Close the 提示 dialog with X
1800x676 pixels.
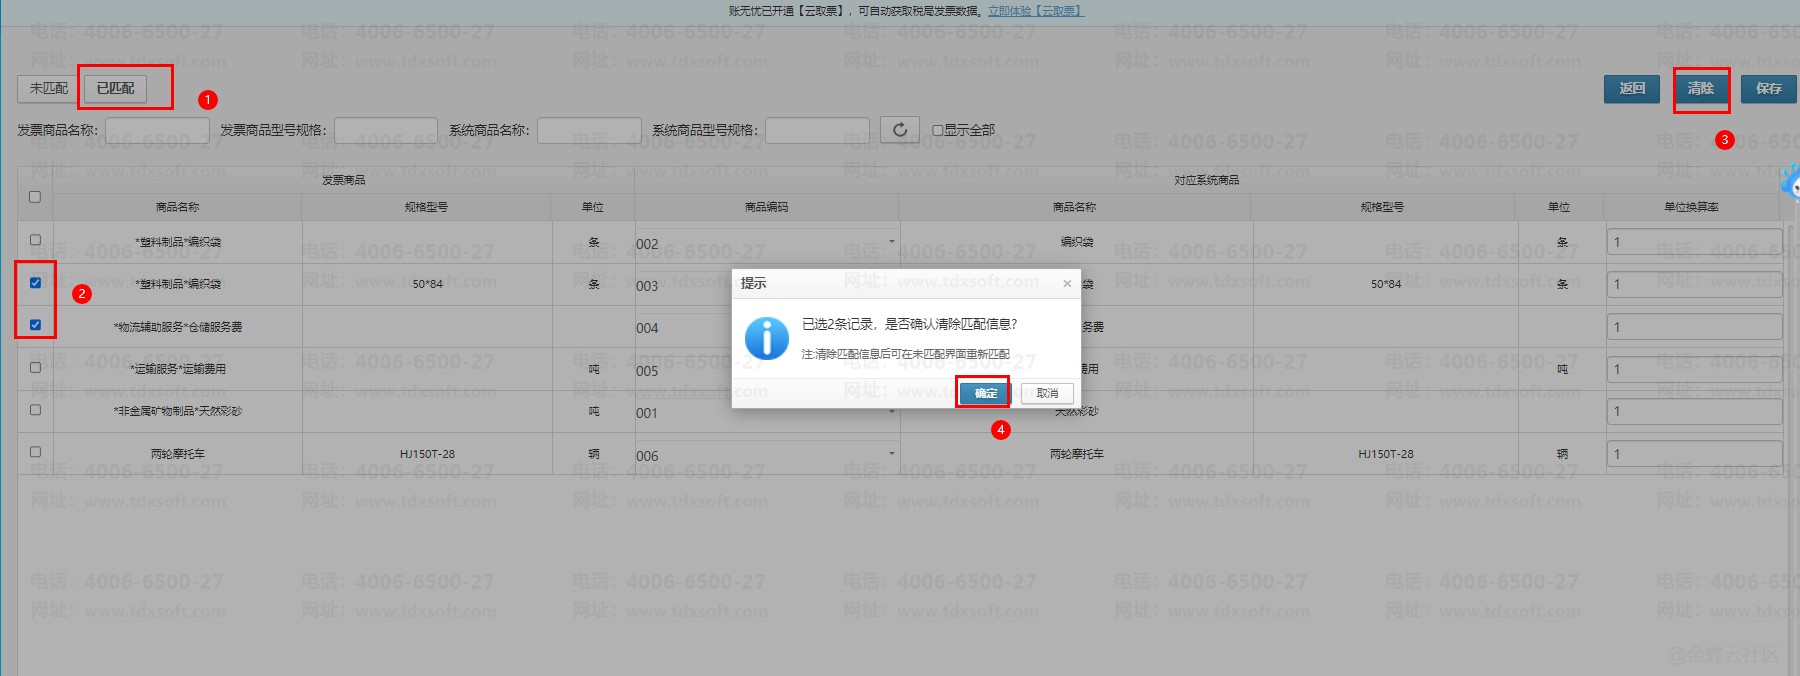tap(1067, 284)
